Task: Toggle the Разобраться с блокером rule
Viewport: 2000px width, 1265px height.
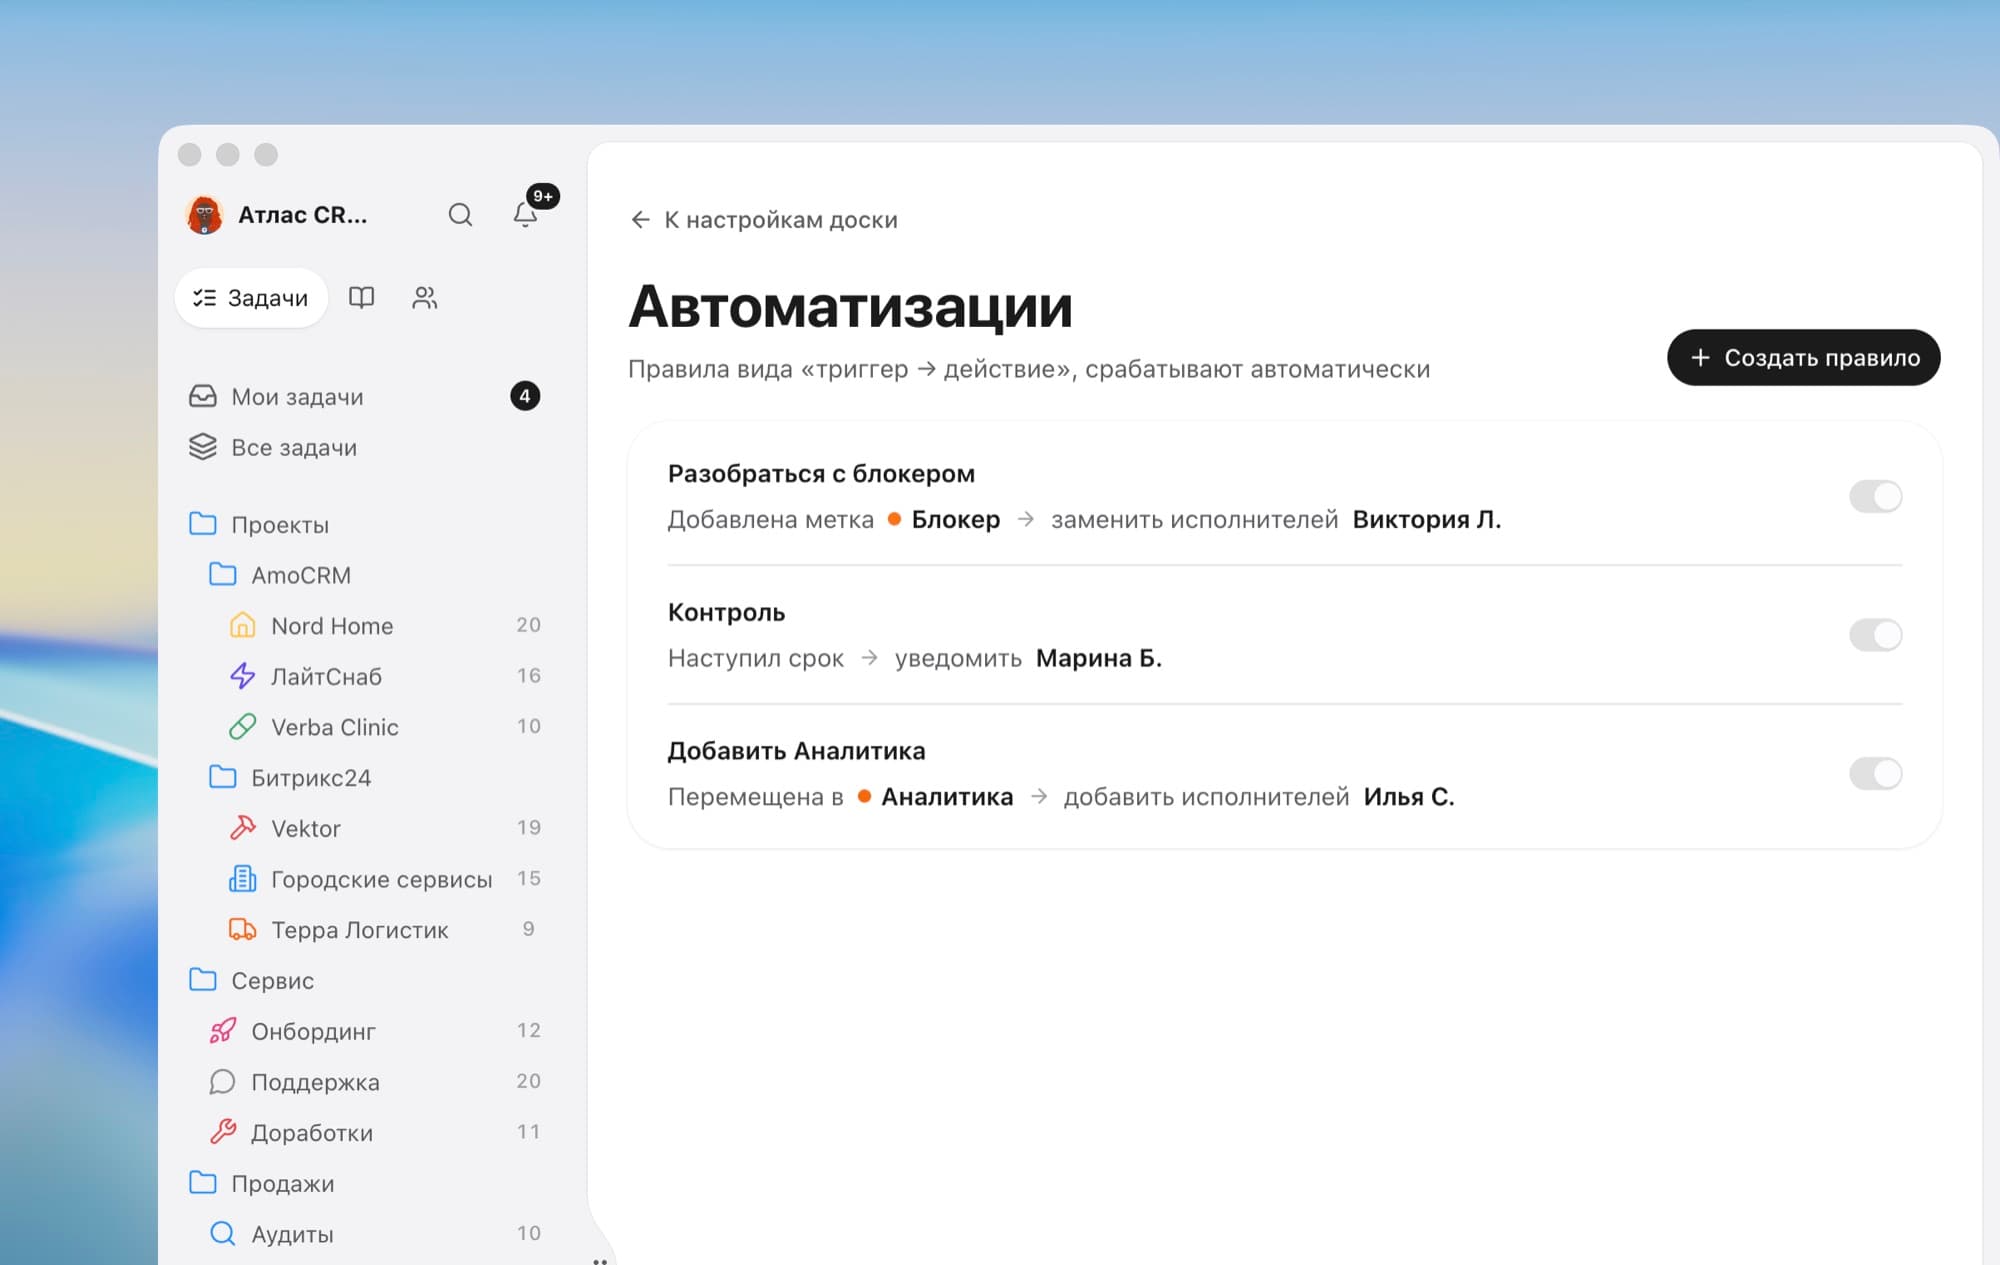Action: pos(1875,496)
